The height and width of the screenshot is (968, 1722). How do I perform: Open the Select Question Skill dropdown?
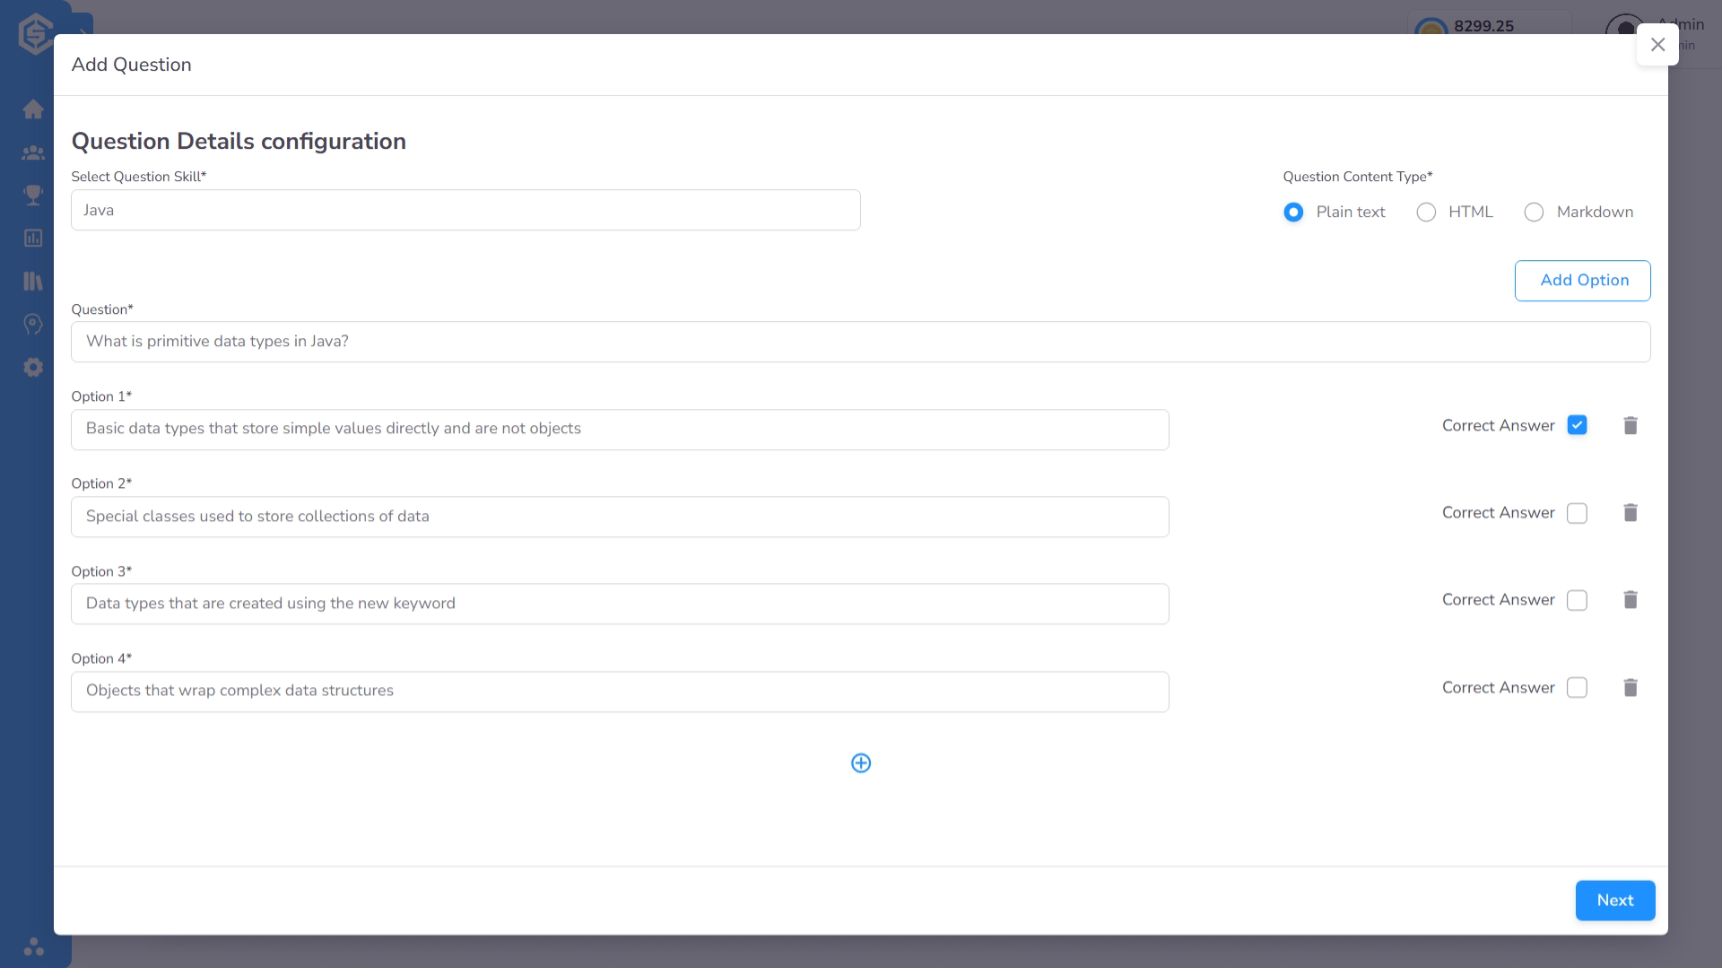point(465,210)
